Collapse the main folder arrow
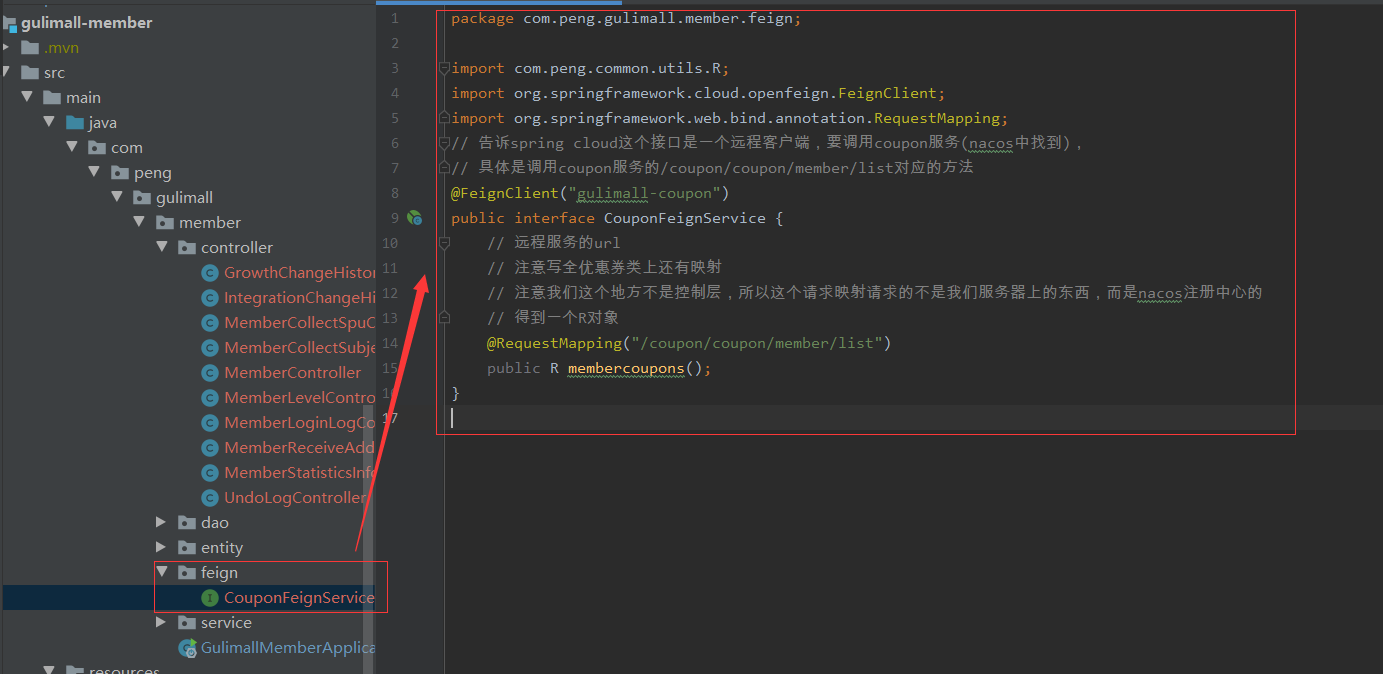Viewport: 1383px width, 674px height. point(27,97)
